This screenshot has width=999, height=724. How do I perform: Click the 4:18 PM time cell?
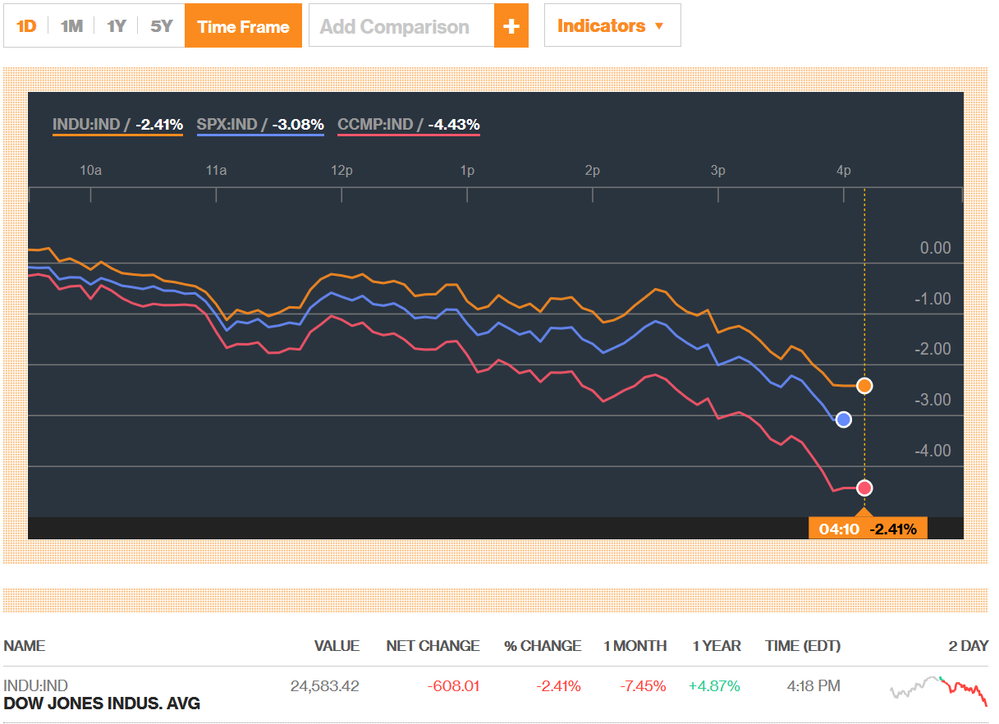pyautogui.click(x=814, y=686)
